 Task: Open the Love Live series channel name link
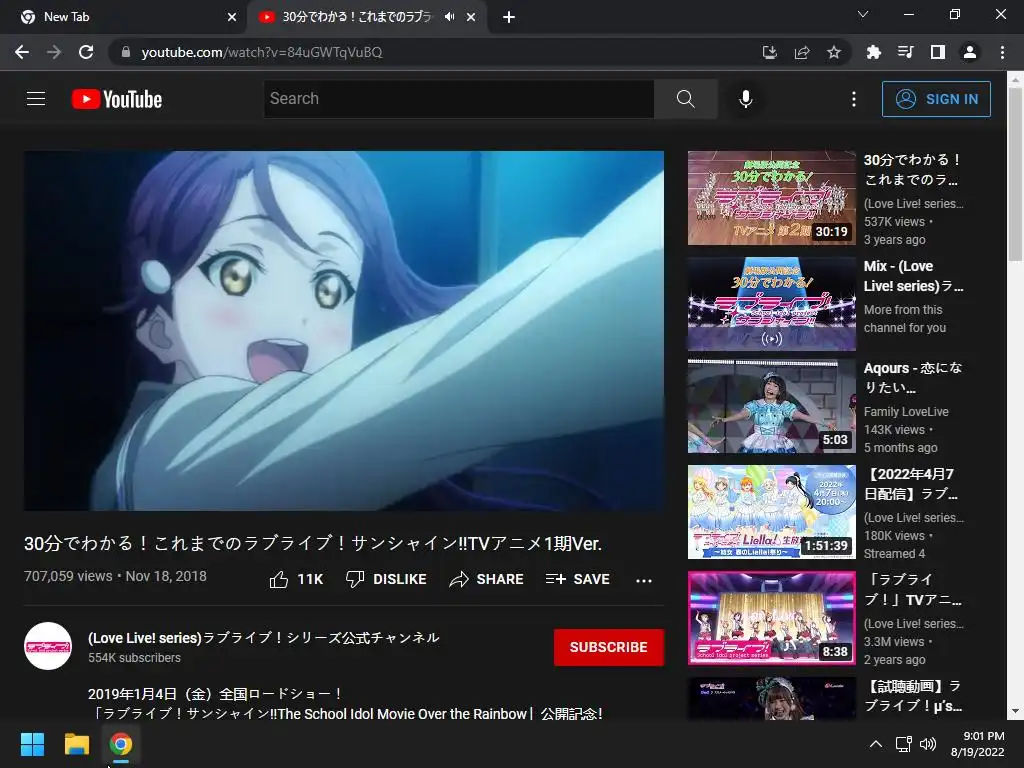(263, 637)
